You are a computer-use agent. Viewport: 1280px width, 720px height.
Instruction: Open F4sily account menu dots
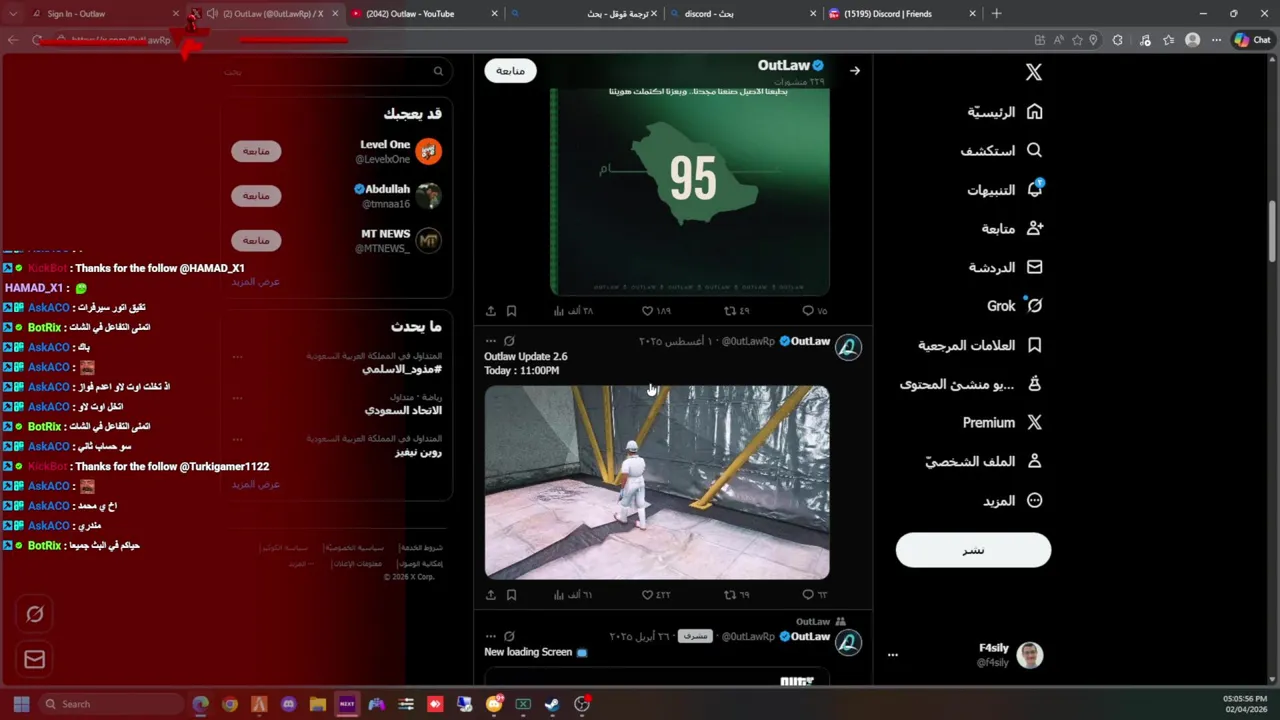[x=893, y=655]
